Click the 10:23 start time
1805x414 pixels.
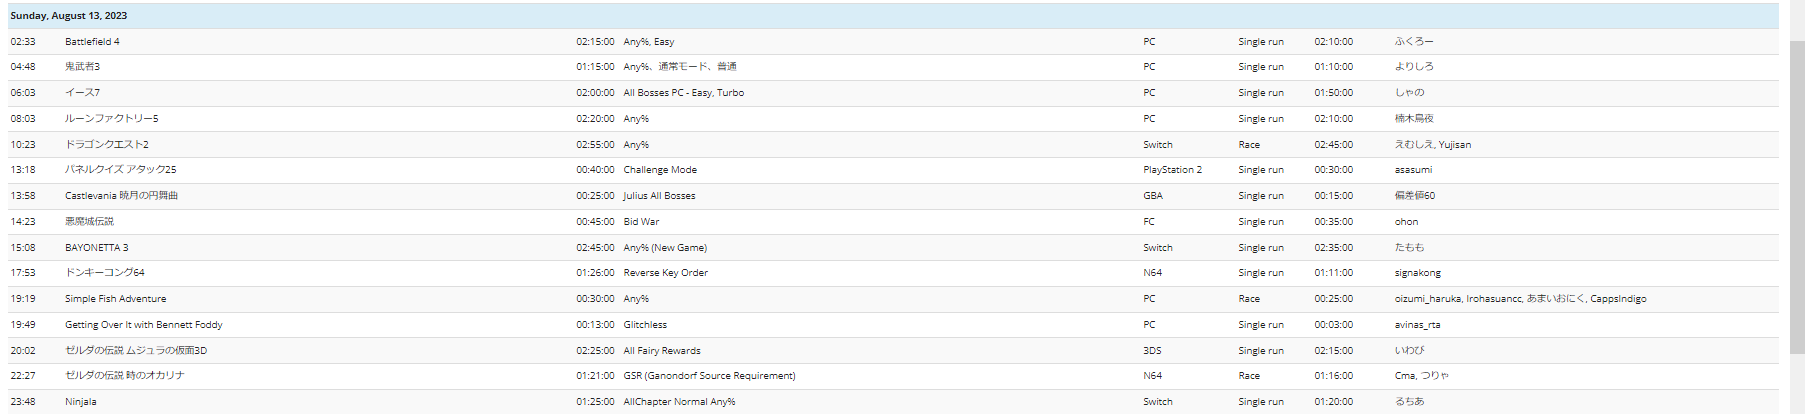point(23,145)
